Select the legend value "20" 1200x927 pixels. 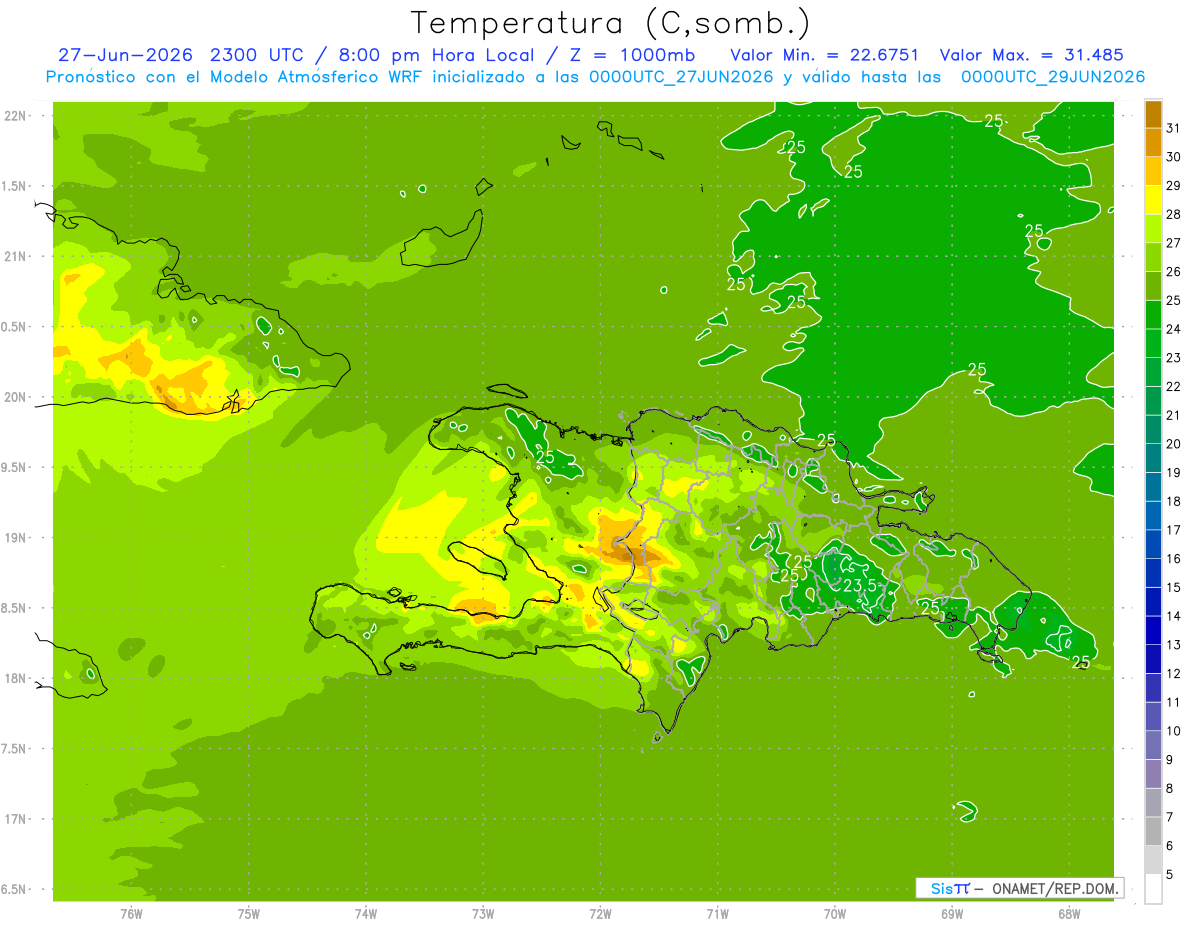[x=1174, y=444]
